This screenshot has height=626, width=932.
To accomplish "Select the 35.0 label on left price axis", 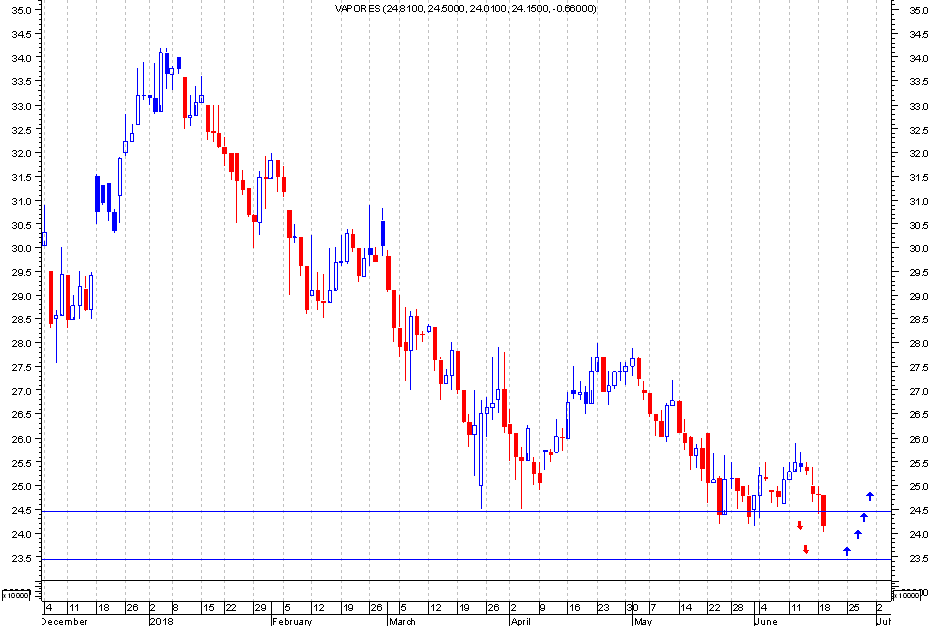I will (21, 10).
